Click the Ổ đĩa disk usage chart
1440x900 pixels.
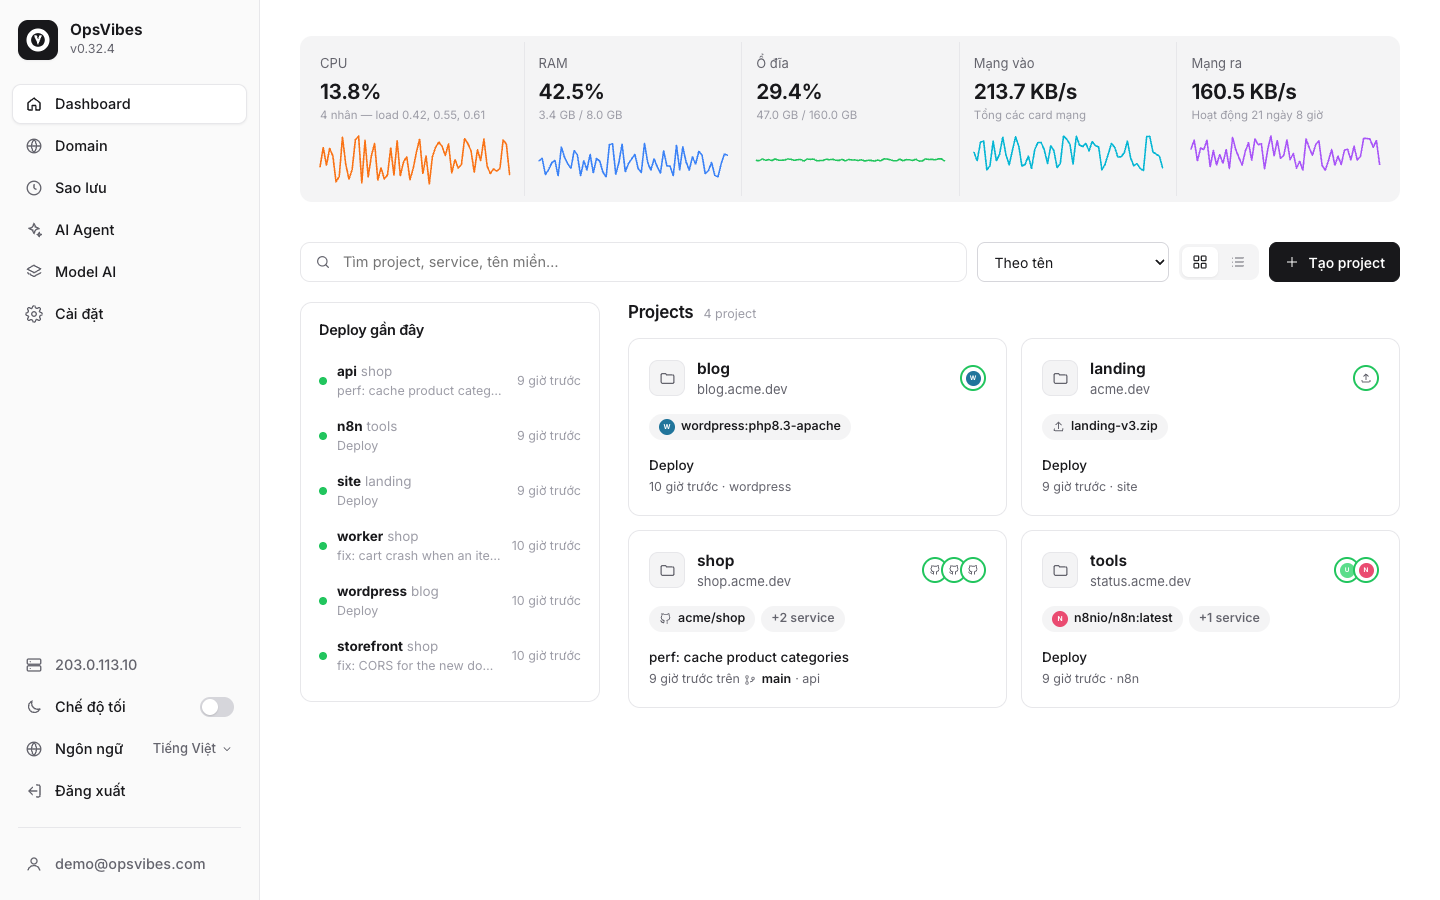[850, 159]
